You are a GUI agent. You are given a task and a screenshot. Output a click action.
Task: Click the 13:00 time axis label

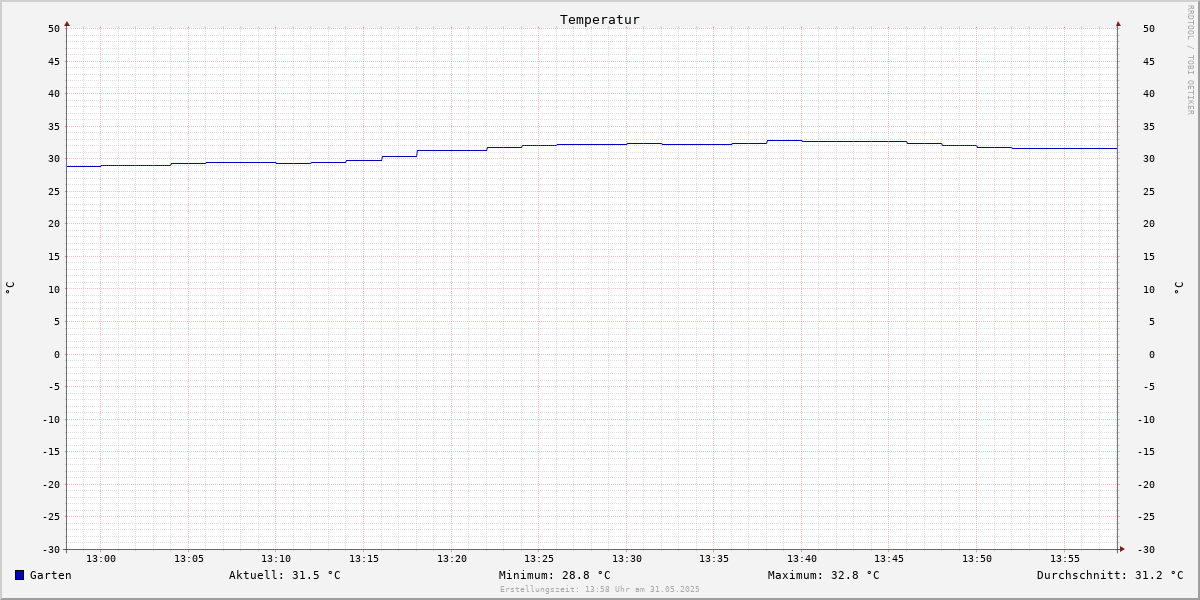(x=101, y=558)
